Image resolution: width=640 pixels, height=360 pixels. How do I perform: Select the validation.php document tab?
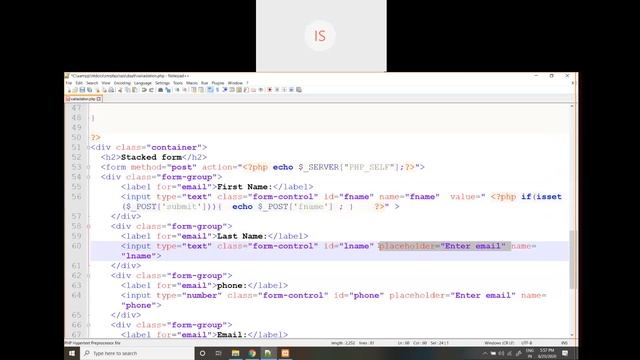pyautogui.click(x=83, y=99)
